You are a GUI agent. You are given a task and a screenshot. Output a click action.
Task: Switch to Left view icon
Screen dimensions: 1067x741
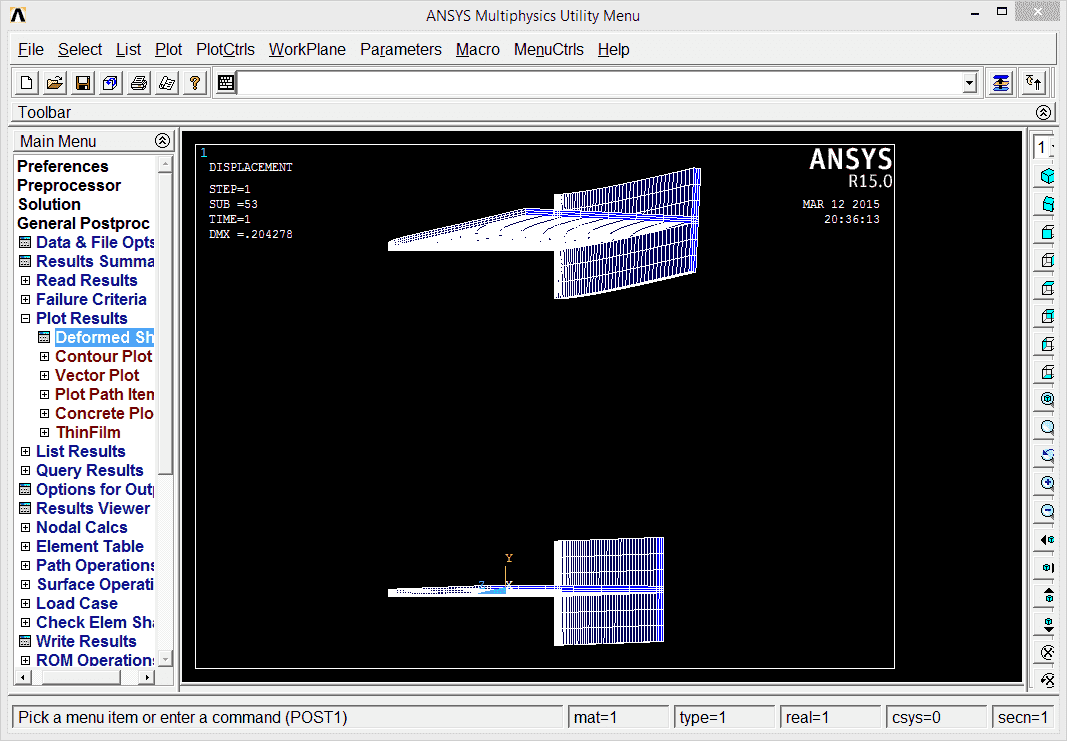click(x=1047, y=344)
